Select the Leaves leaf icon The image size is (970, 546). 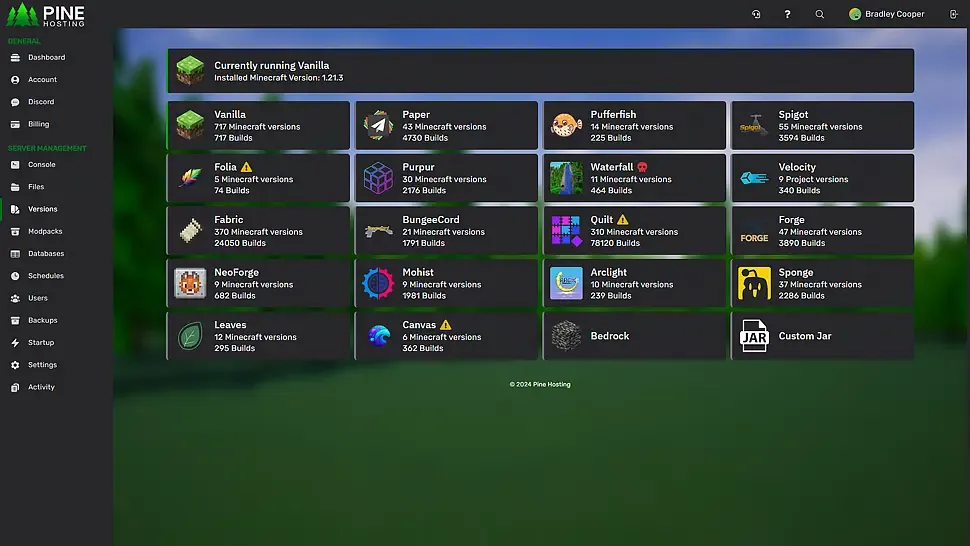(x=190, y=336)
